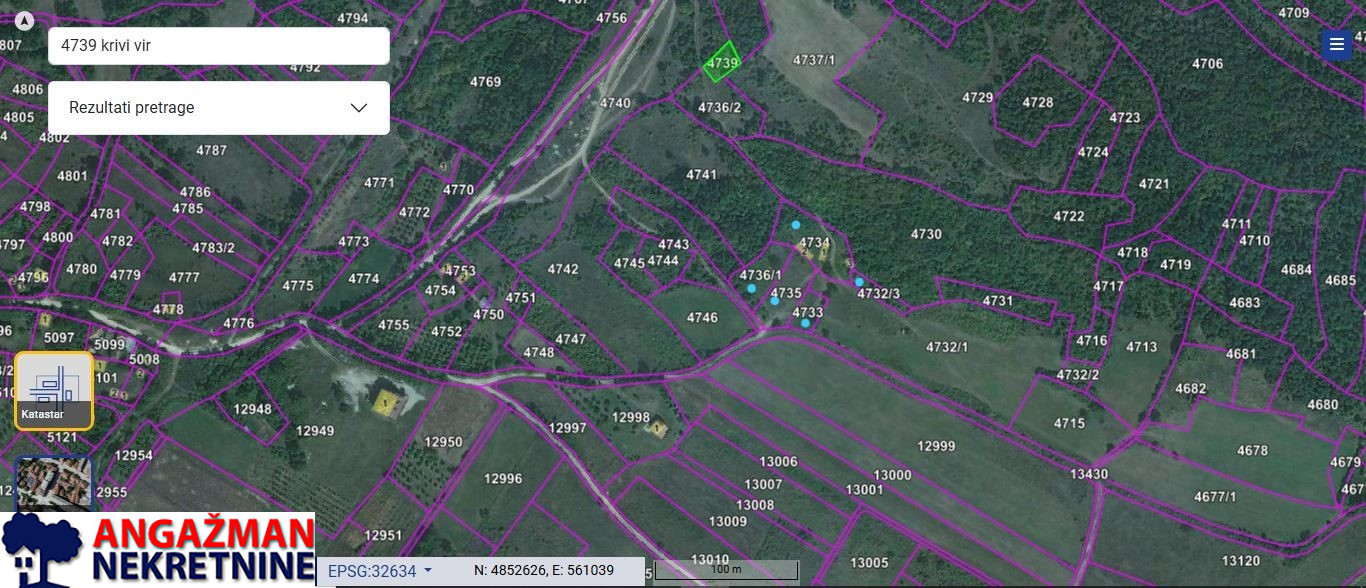Click the blue marker dot at parcel 4735
Viewport: 1366px width, 588px height.
[775, 300]
